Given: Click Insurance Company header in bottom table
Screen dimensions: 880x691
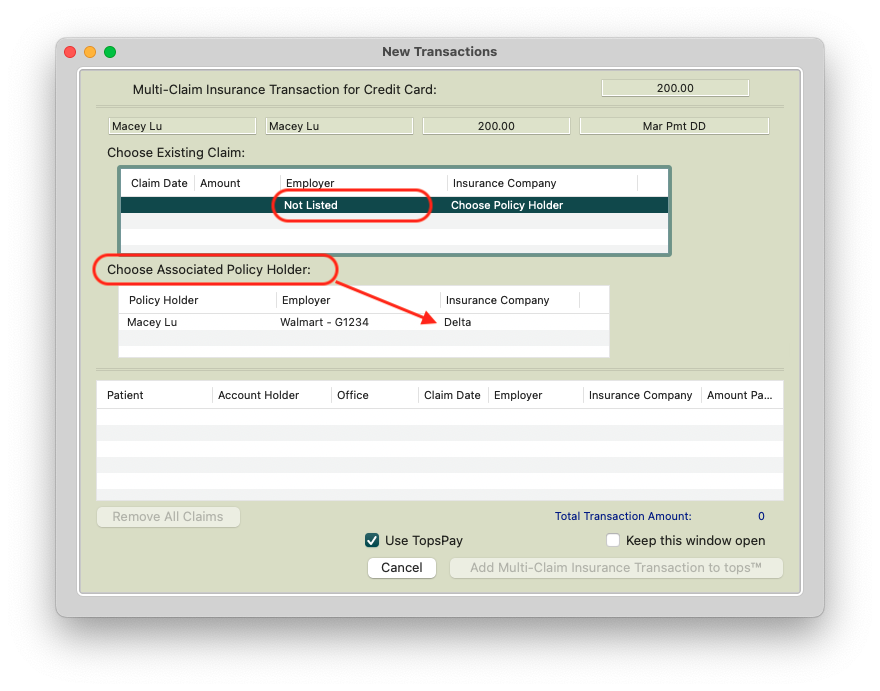Looking at the screenshot, I should pyautogui.click(x=640, y=395).
